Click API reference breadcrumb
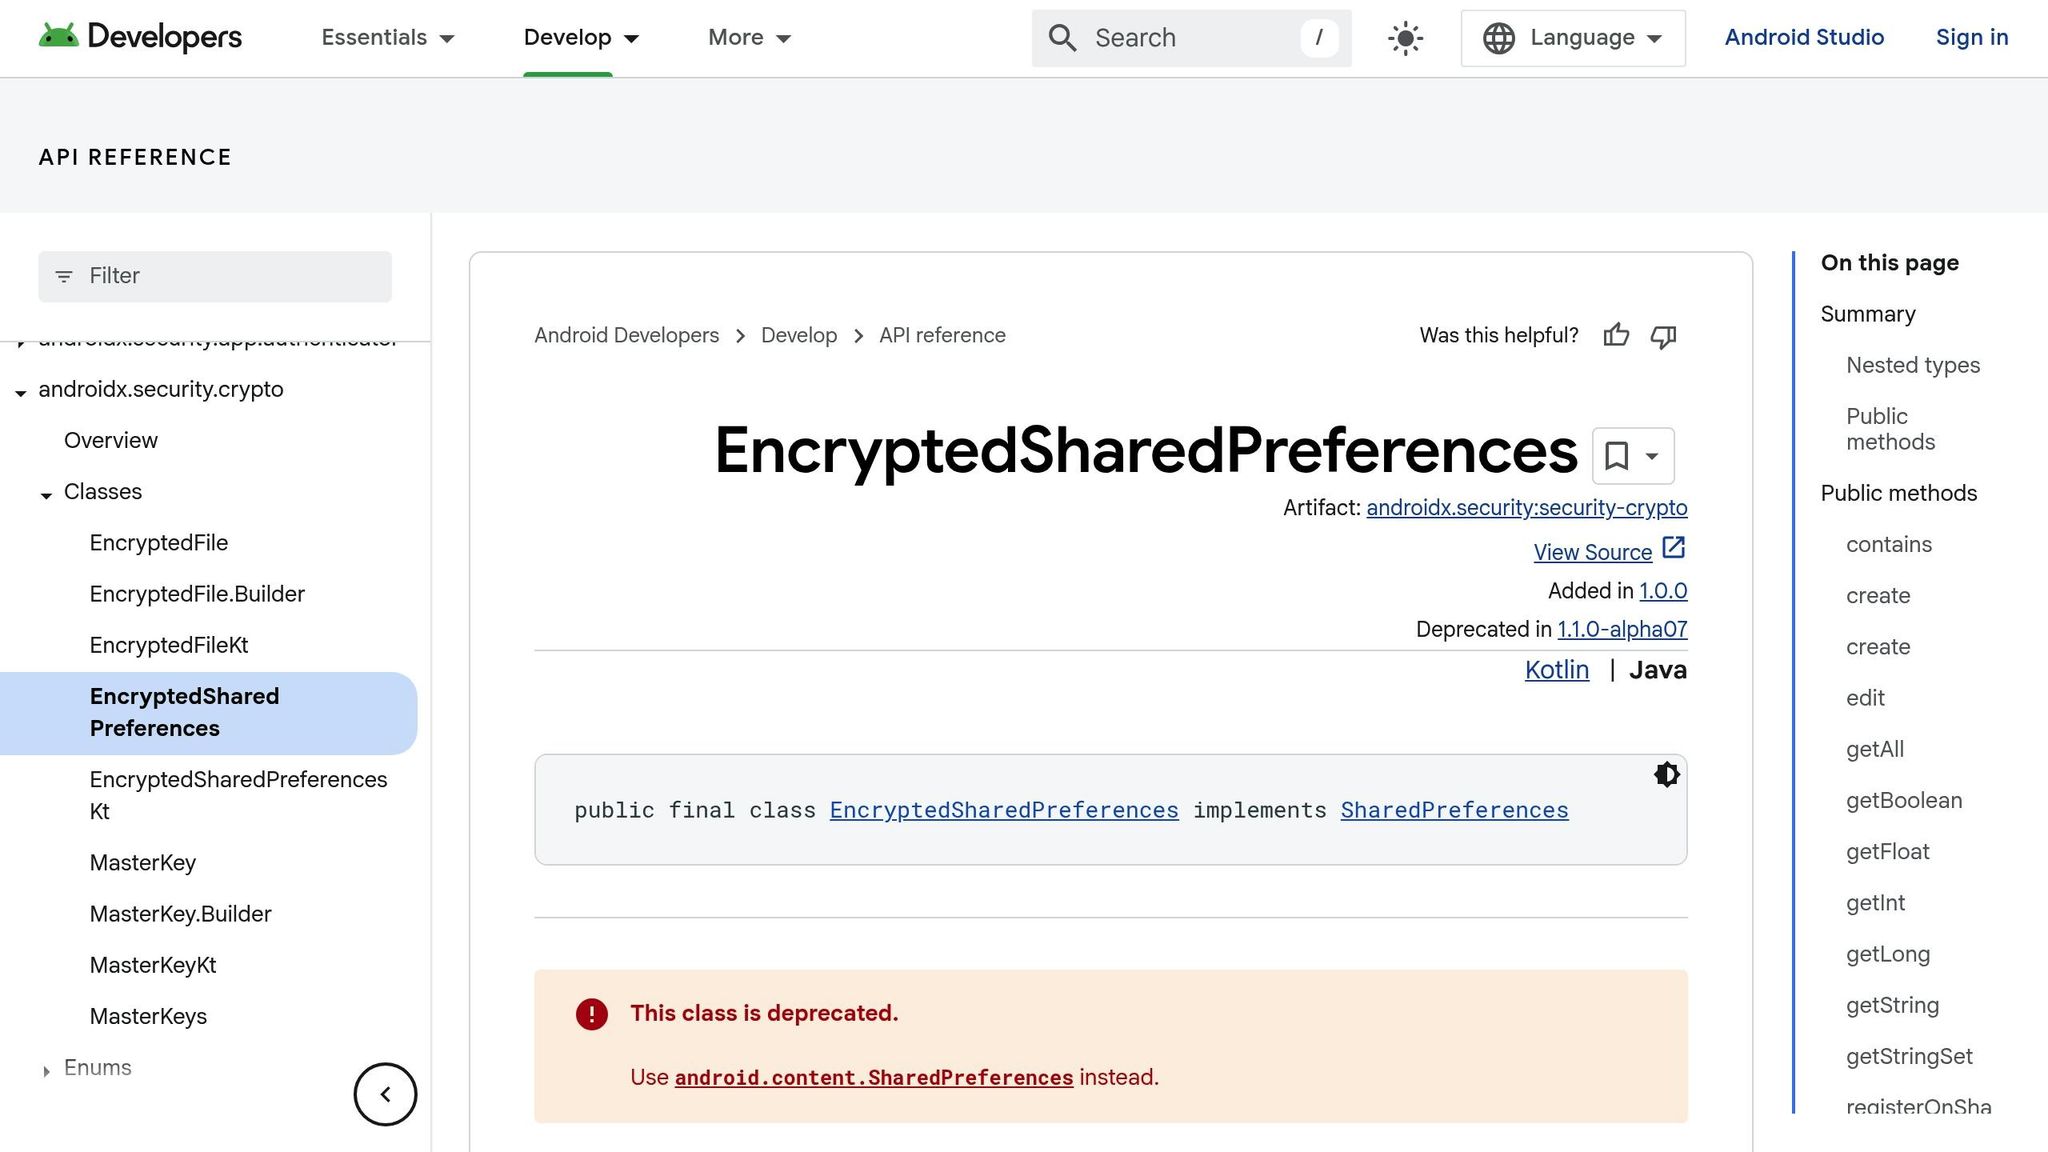The width and height of the screenshot is (2048, 1152). (x=942, y=336)
